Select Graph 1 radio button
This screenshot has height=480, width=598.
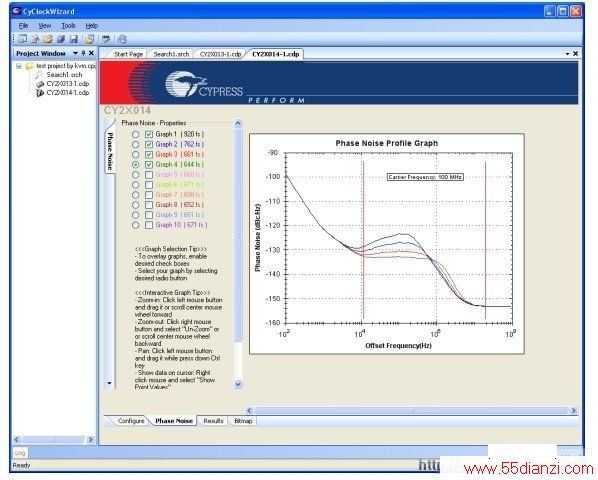[x=135, y=134]
